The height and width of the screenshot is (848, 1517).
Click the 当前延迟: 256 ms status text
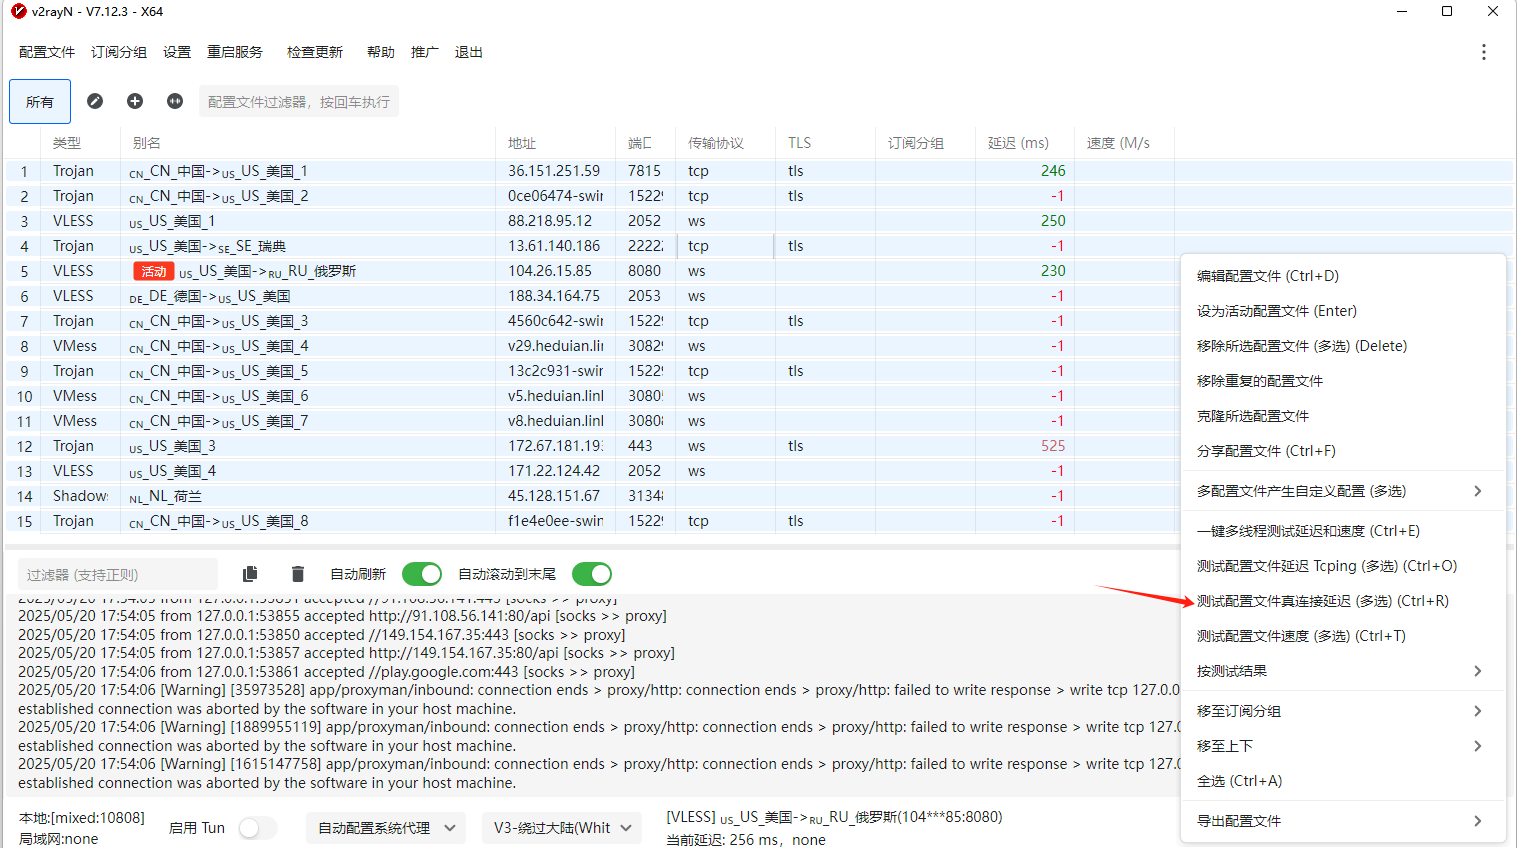tap(746, 840)
